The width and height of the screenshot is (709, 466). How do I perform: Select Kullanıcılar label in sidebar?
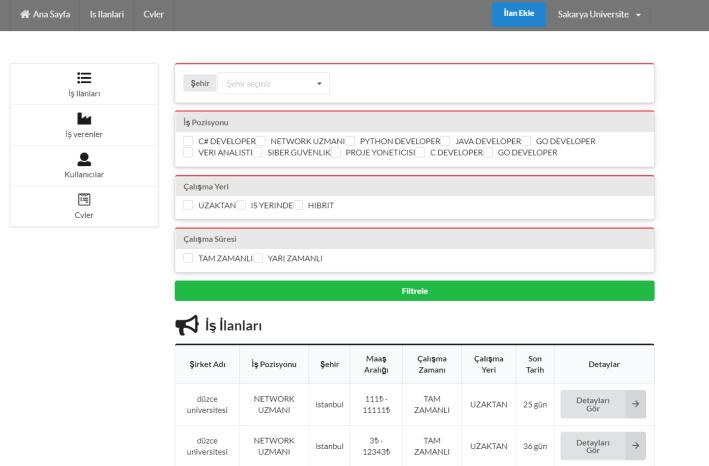pos(84,174)
